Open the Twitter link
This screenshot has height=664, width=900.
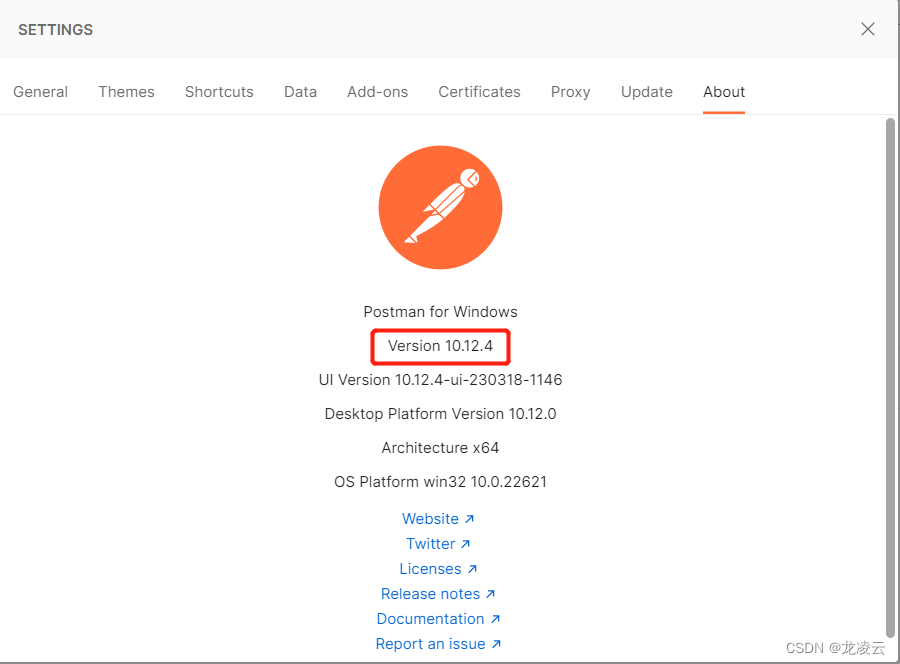coord(438,543)
